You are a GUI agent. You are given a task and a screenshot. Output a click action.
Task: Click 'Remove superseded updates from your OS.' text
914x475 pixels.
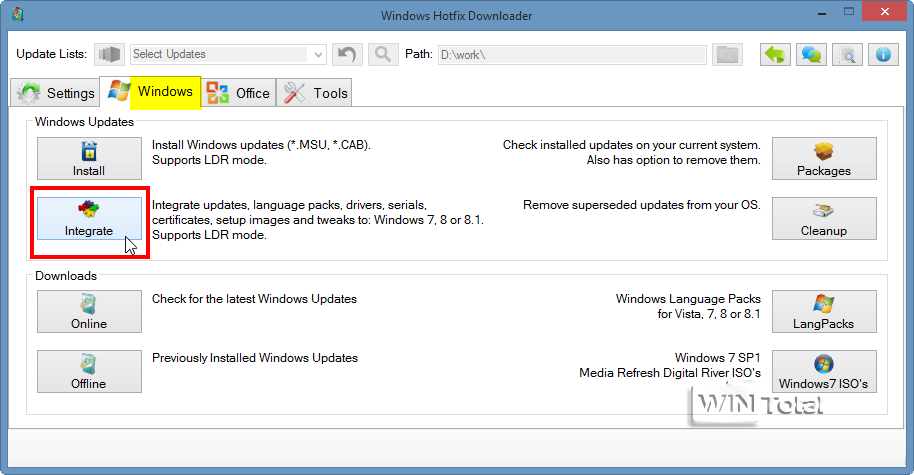[x=642, y=205]
